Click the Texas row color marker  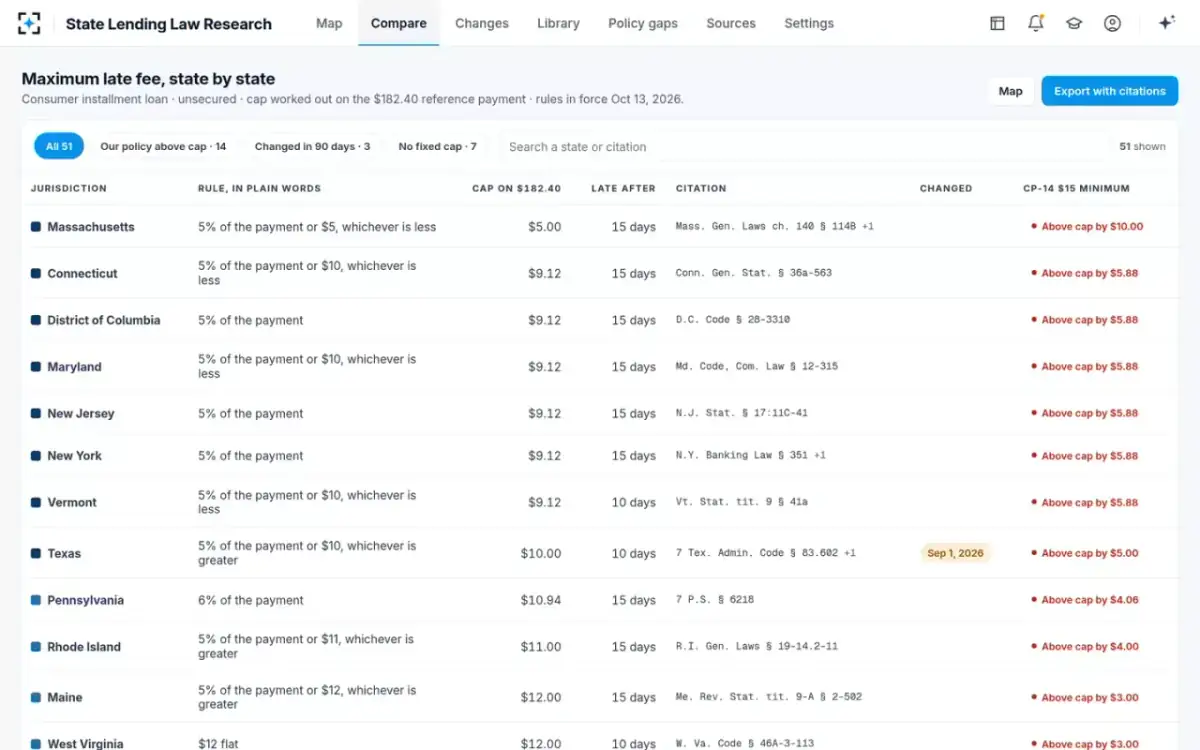coord(36,553)
